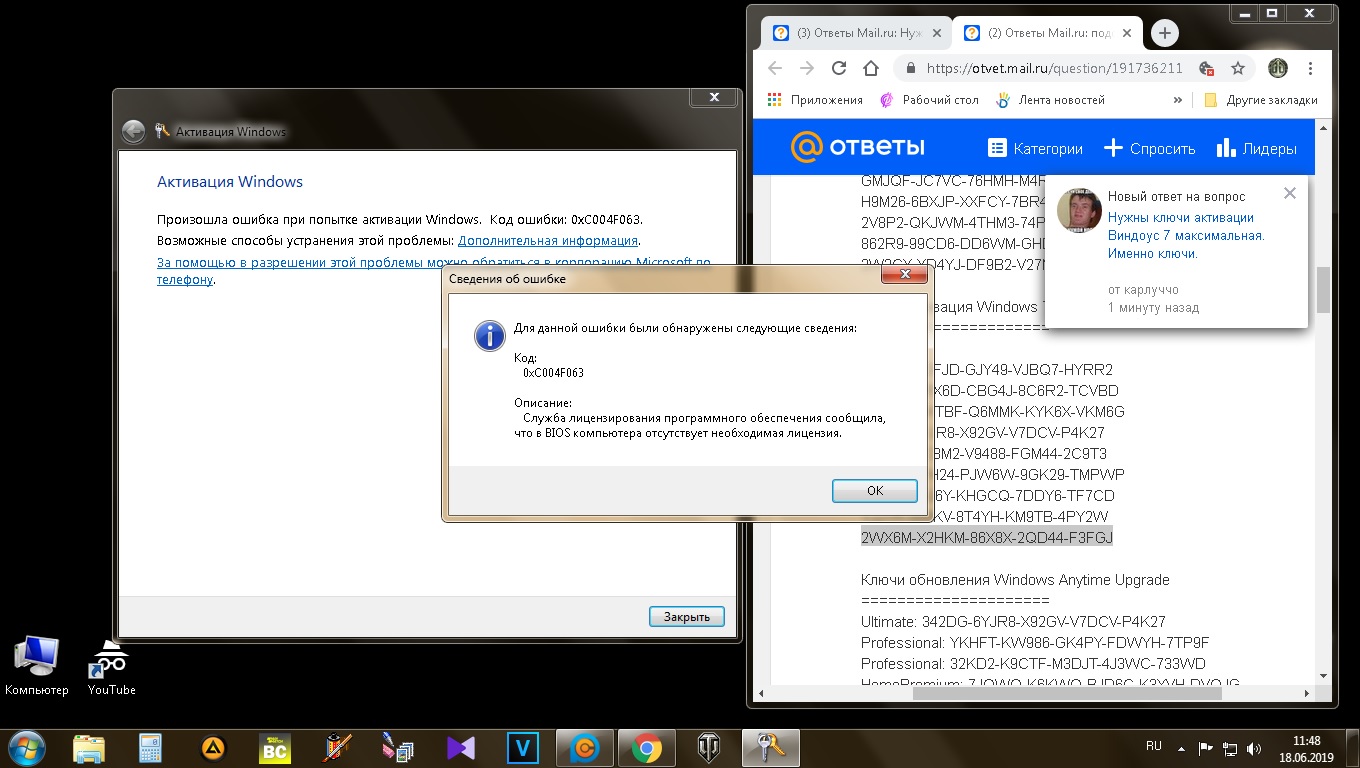Click the link about contacting Microsoft by phone

click(434, 271)
